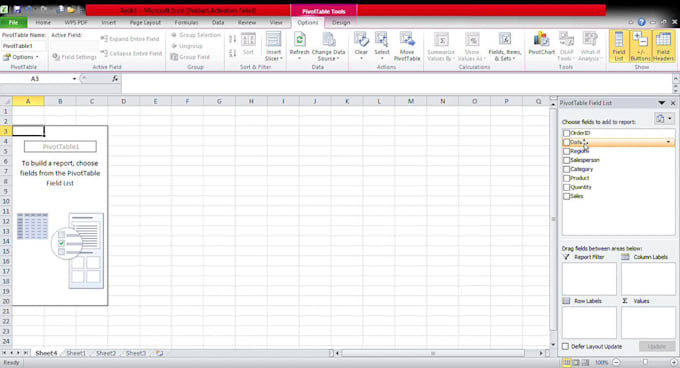Check the Date field checkbox

tap(566, 142)
